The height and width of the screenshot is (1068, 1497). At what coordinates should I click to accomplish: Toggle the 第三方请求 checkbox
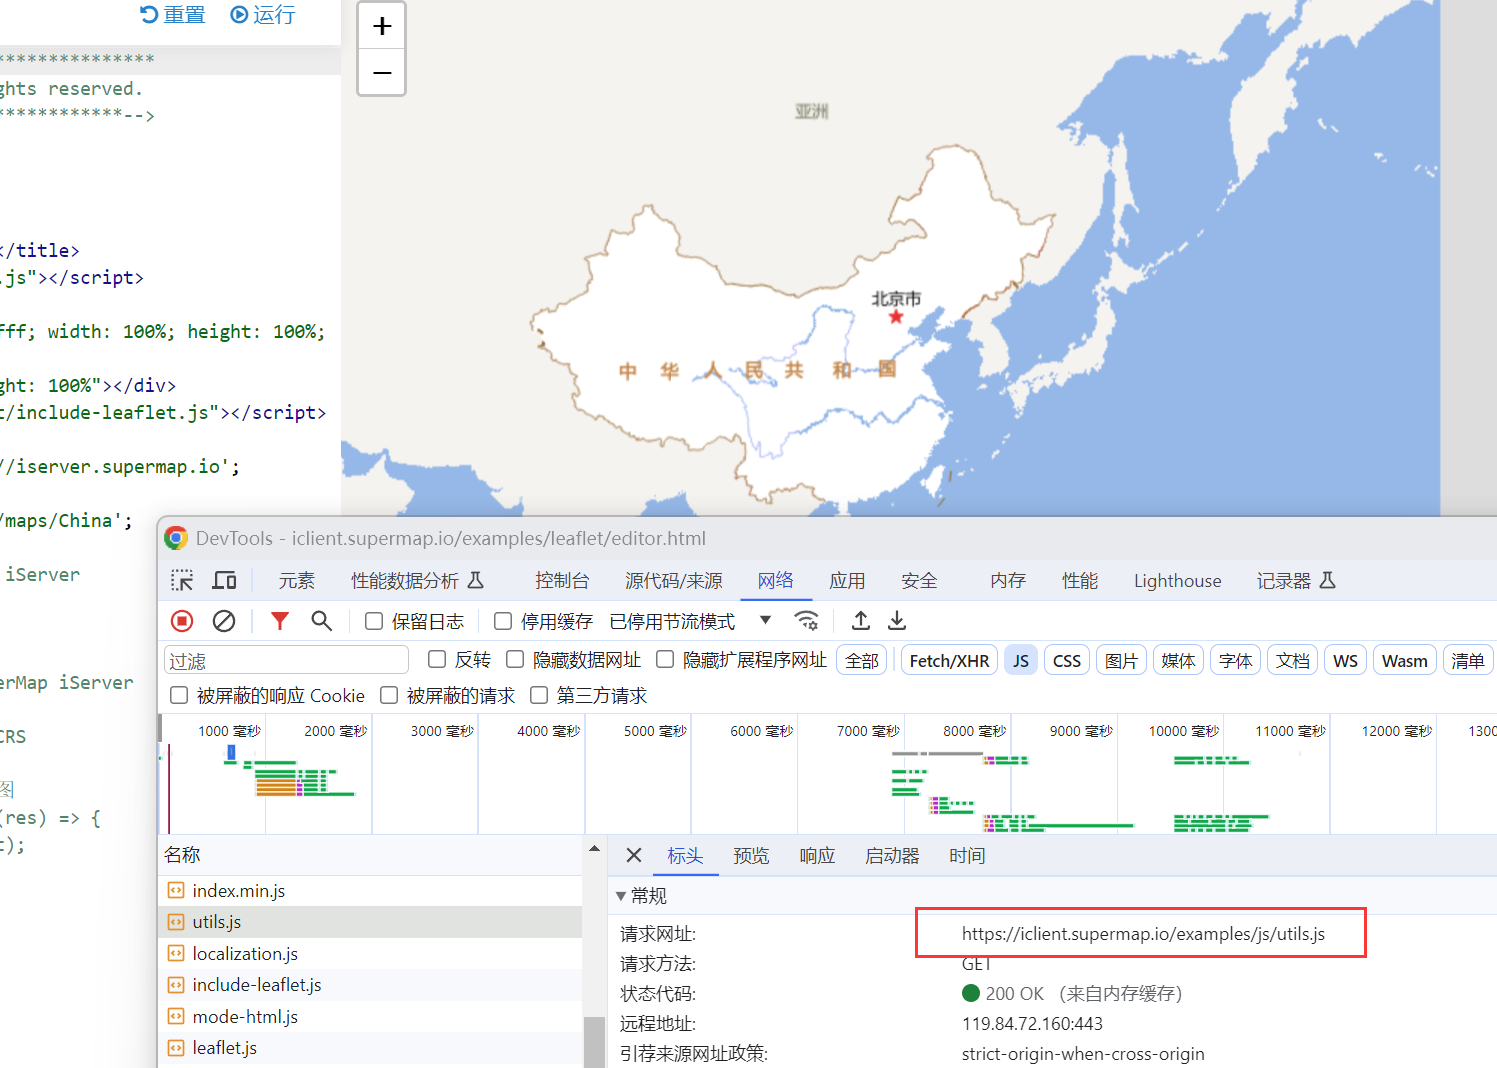coord(539,695)
